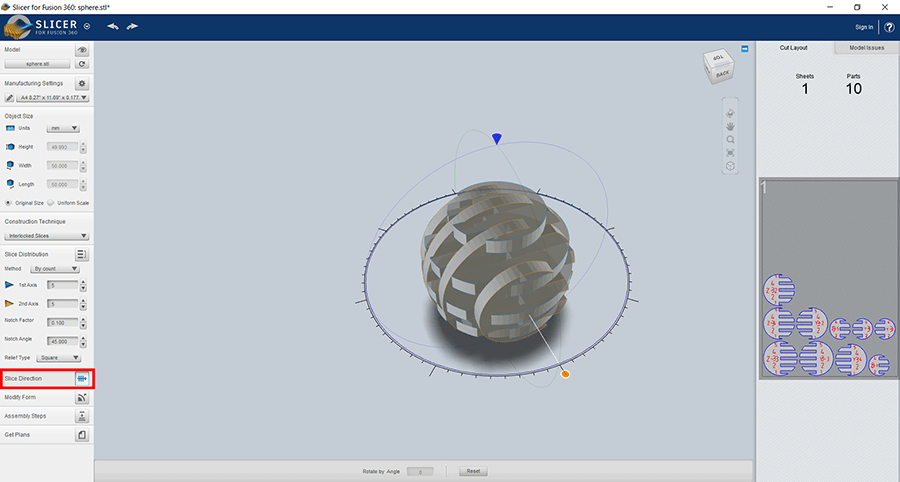Switch to the Cut Layout tab
The image size is (900, 482).
click(x=793, y=48)
